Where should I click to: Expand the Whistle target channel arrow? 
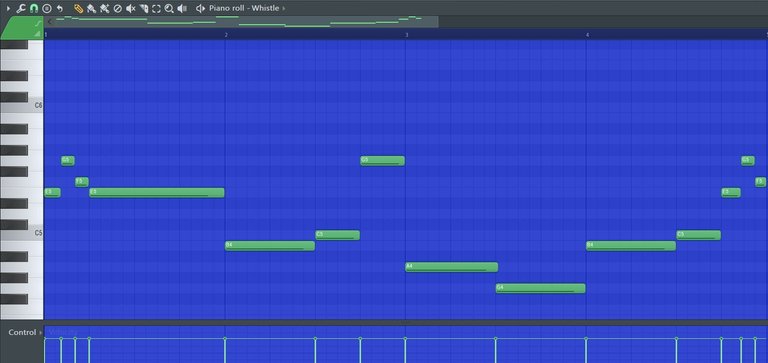[x=284, y=8]
